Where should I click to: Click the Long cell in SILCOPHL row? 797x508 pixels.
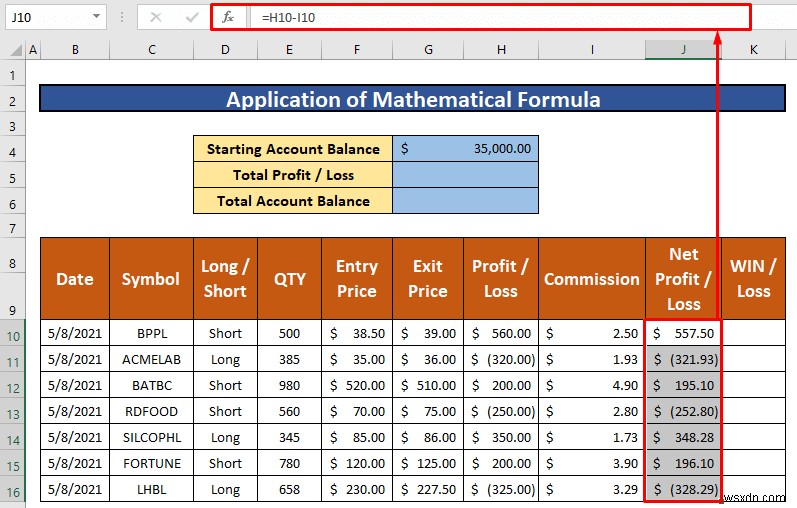[225, 437]
